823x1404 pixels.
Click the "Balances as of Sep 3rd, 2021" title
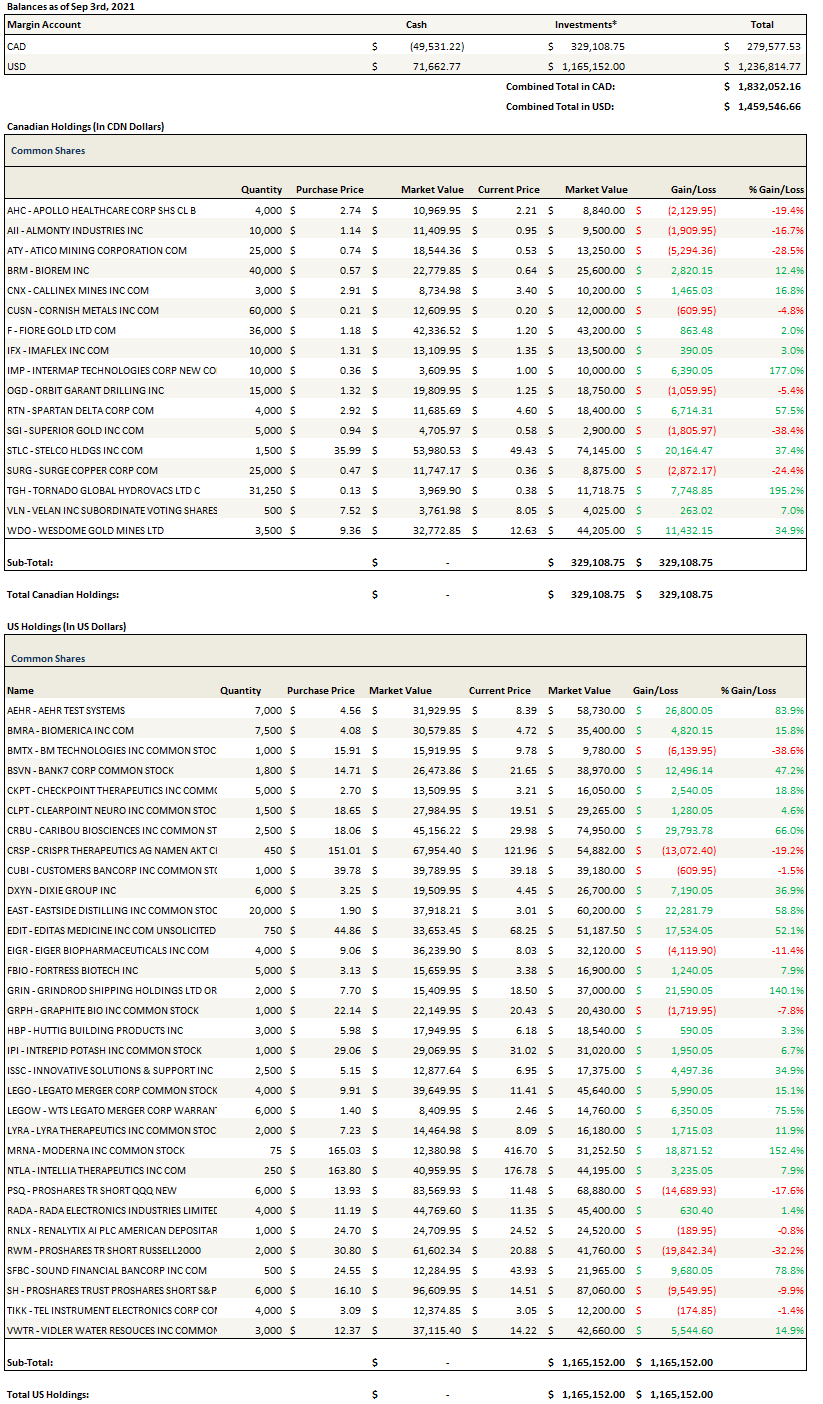pyautogui.click(x=70, y=6)
